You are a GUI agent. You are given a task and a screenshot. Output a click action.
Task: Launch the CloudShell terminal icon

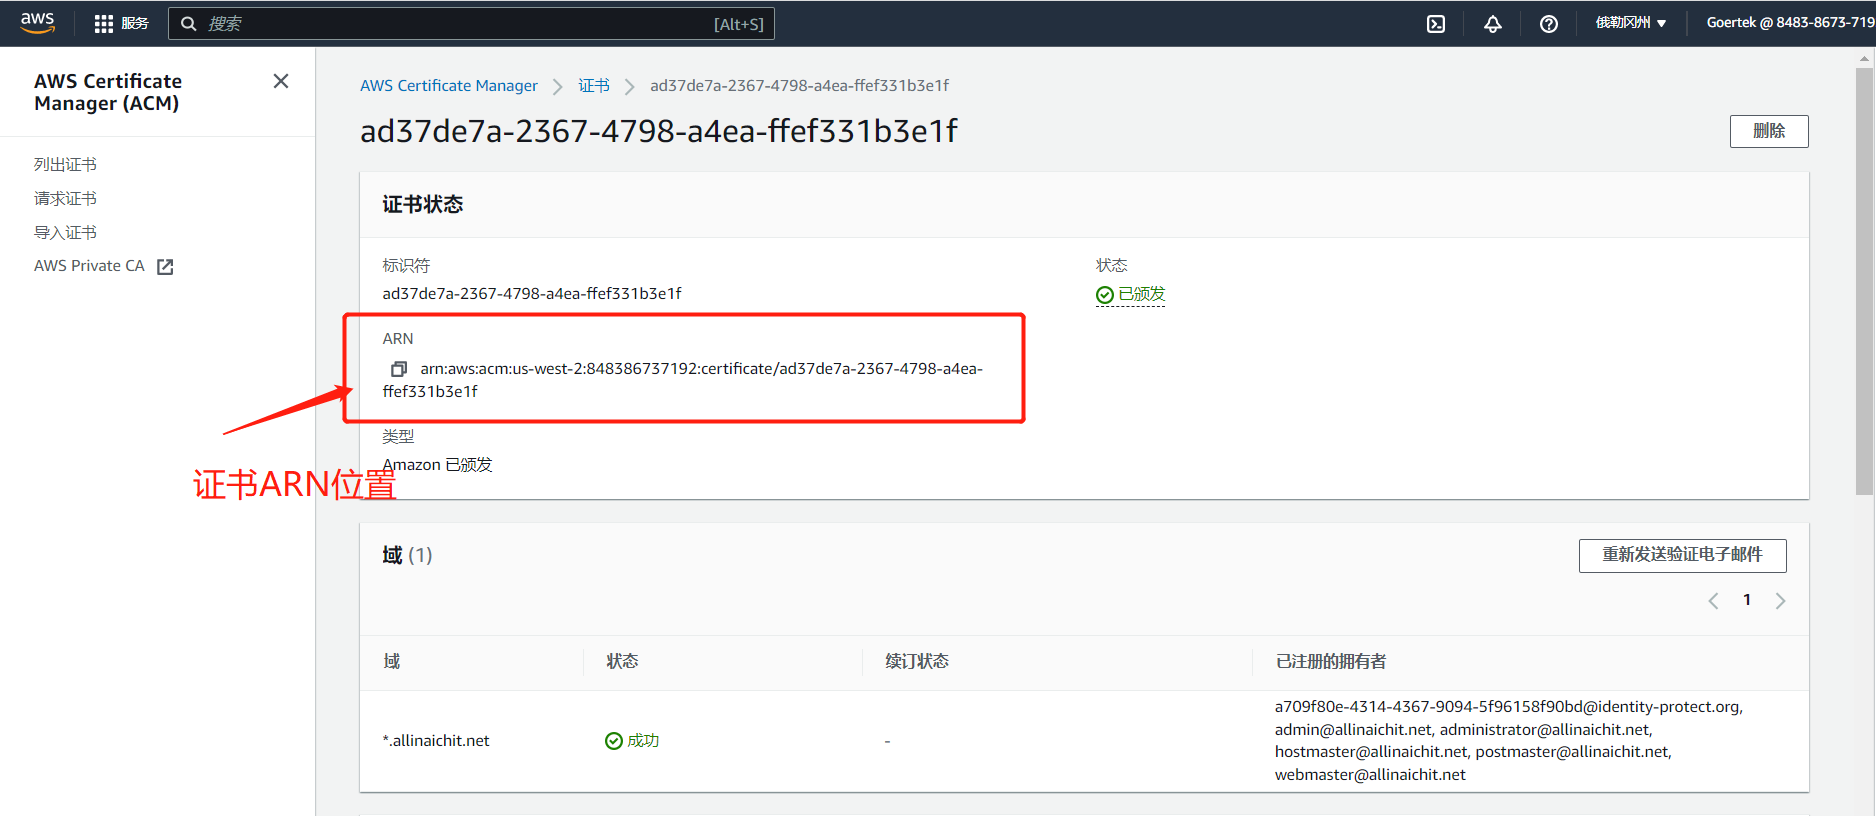tap(1435, 24)
